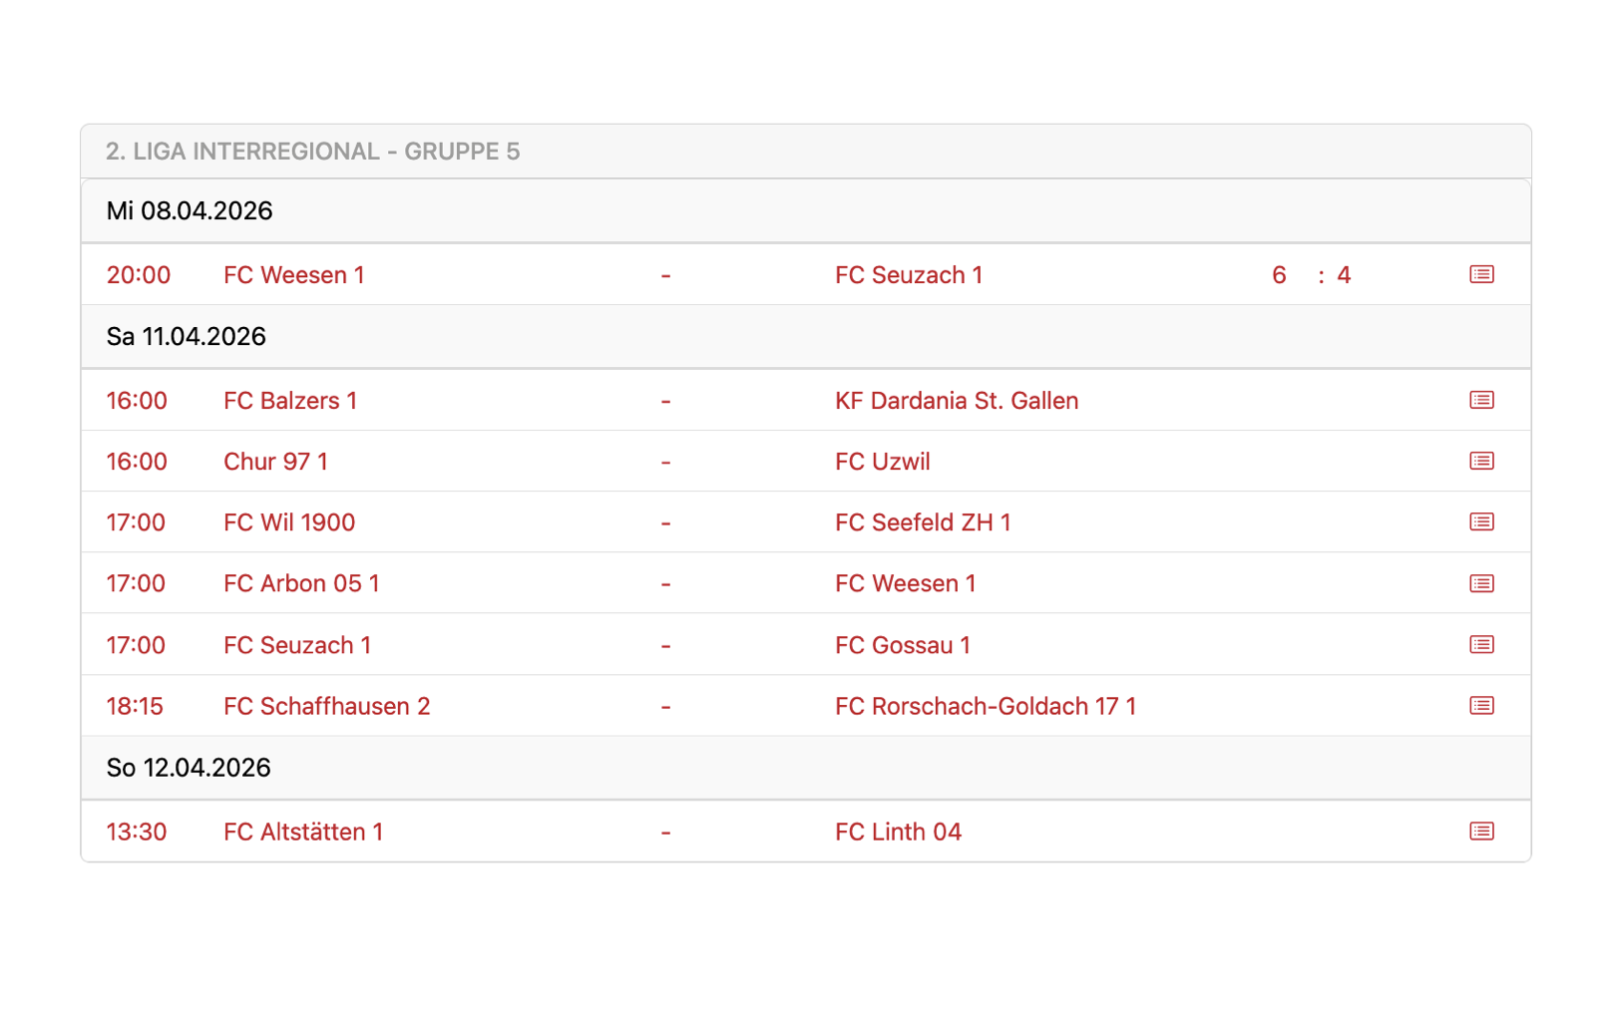Image resolution: width=1600 pixels, height=1025 pixels.
Task: Open details icon for Chur 97 1 match
Action: coord(1481,462)
